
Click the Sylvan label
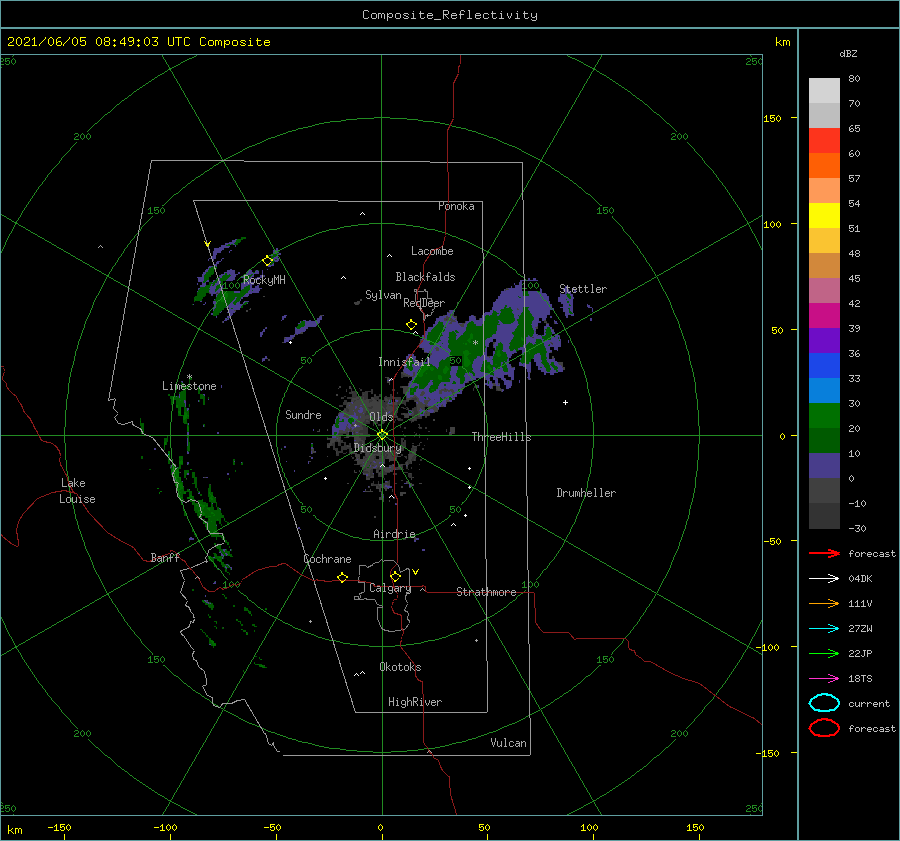click(x=383, y=295)
